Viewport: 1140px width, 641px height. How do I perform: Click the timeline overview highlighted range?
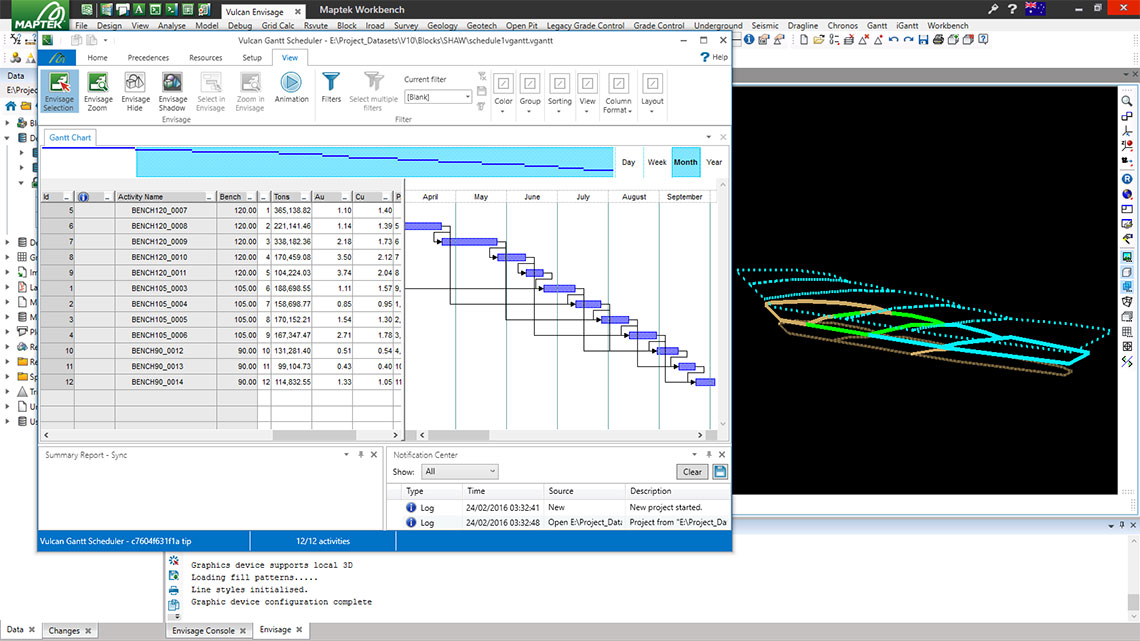click(x=375, y=162)
